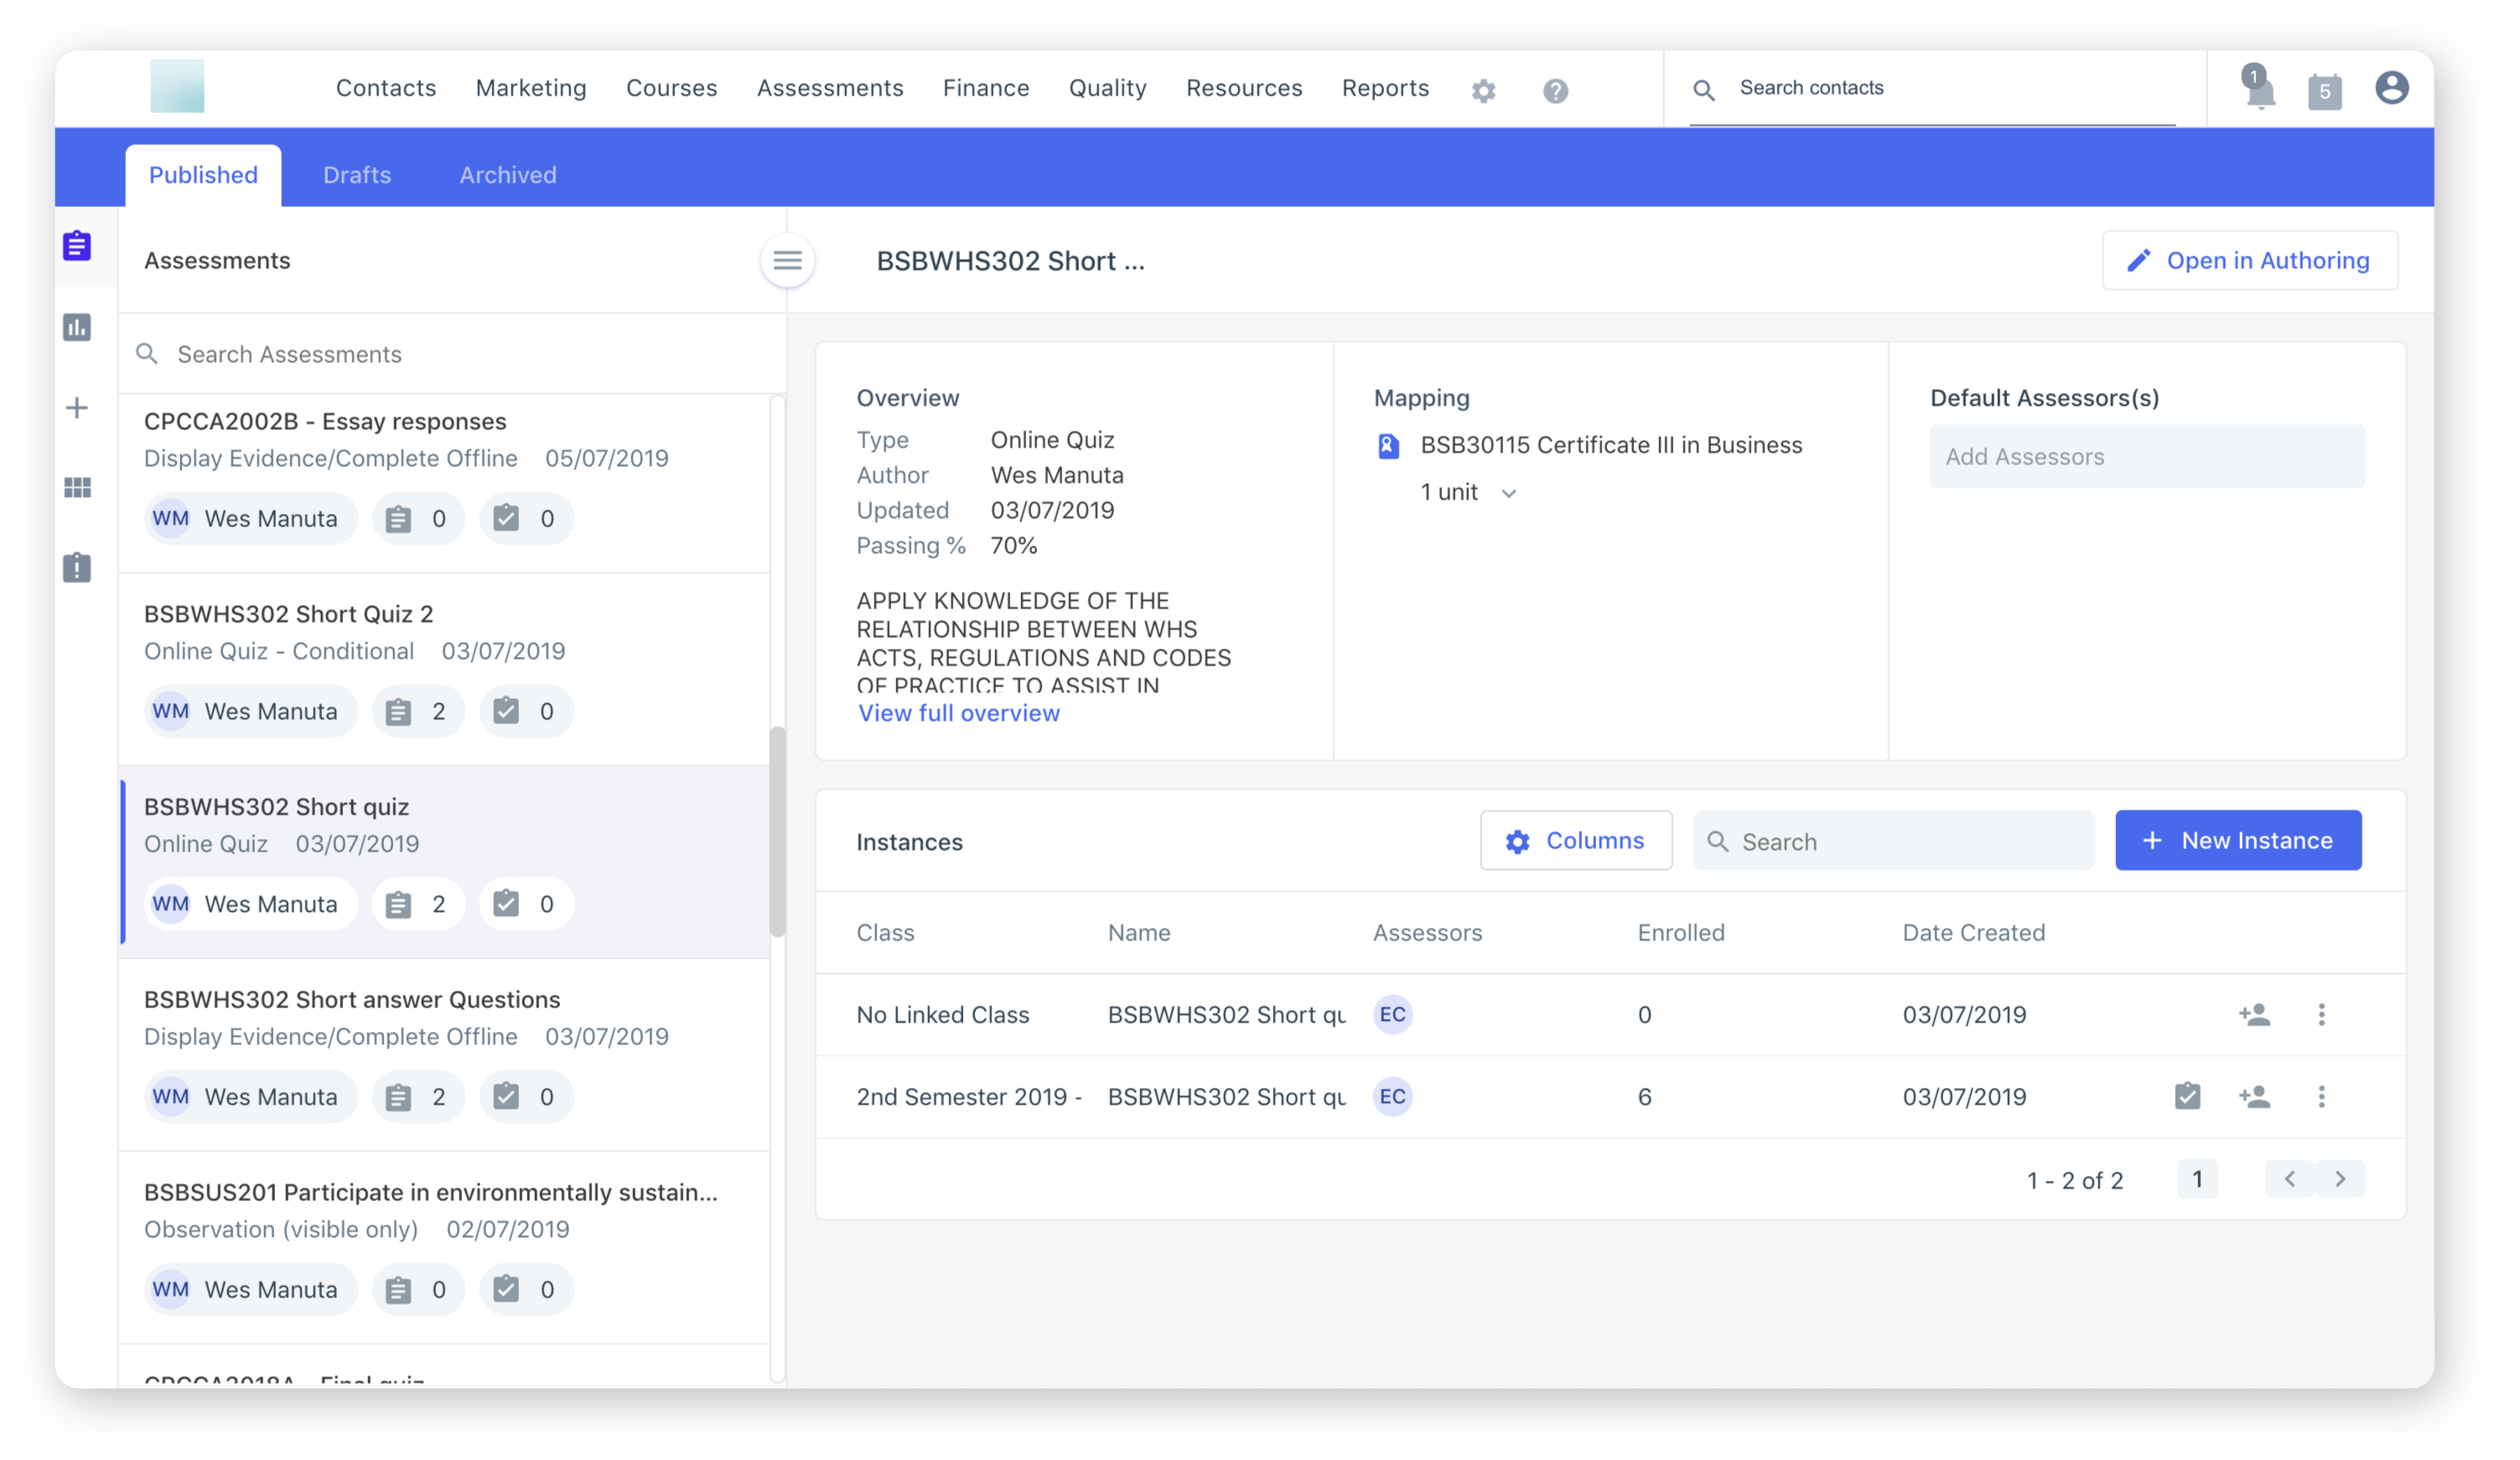2520x1460 pixels.
Task: Select the Assessments clipboard icon in the sidebar
Action: pyautogui.click(x=77, y=245)
